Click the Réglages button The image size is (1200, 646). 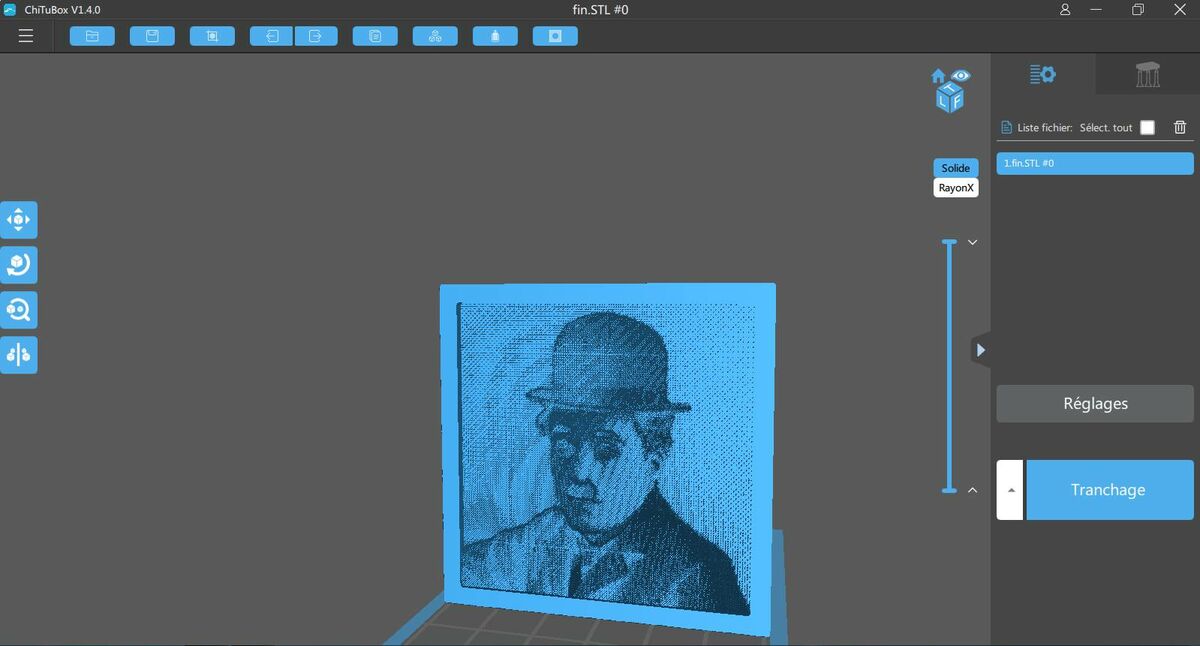1095,404
